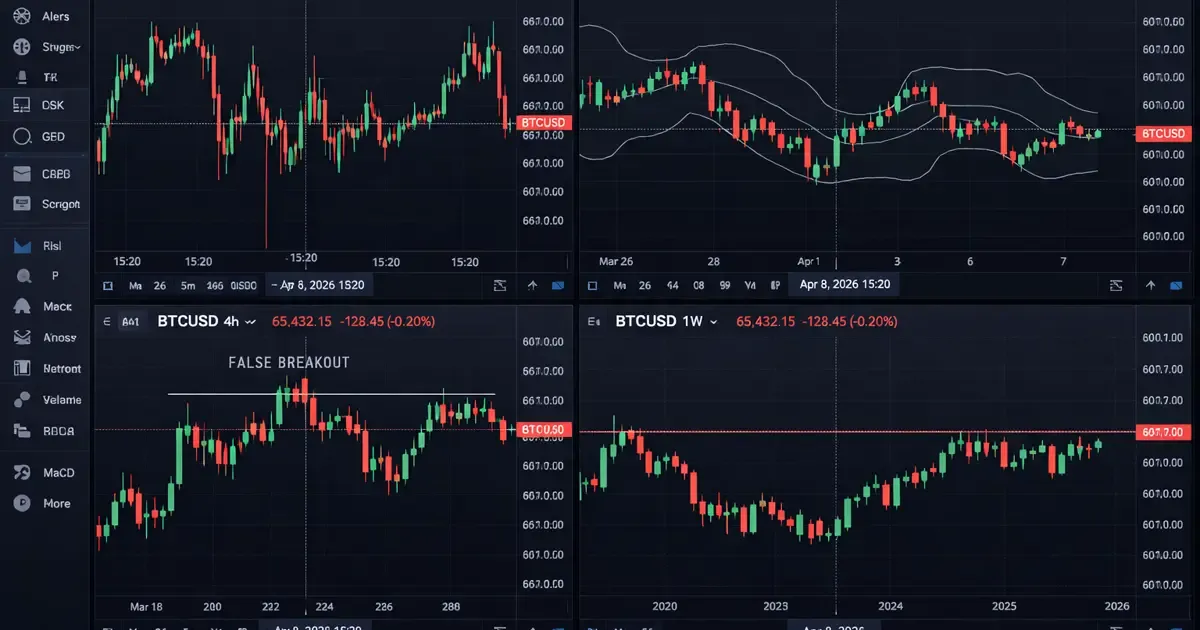
Task: Click up-arrow icon below top-left chart
Action: coord(532,286)
